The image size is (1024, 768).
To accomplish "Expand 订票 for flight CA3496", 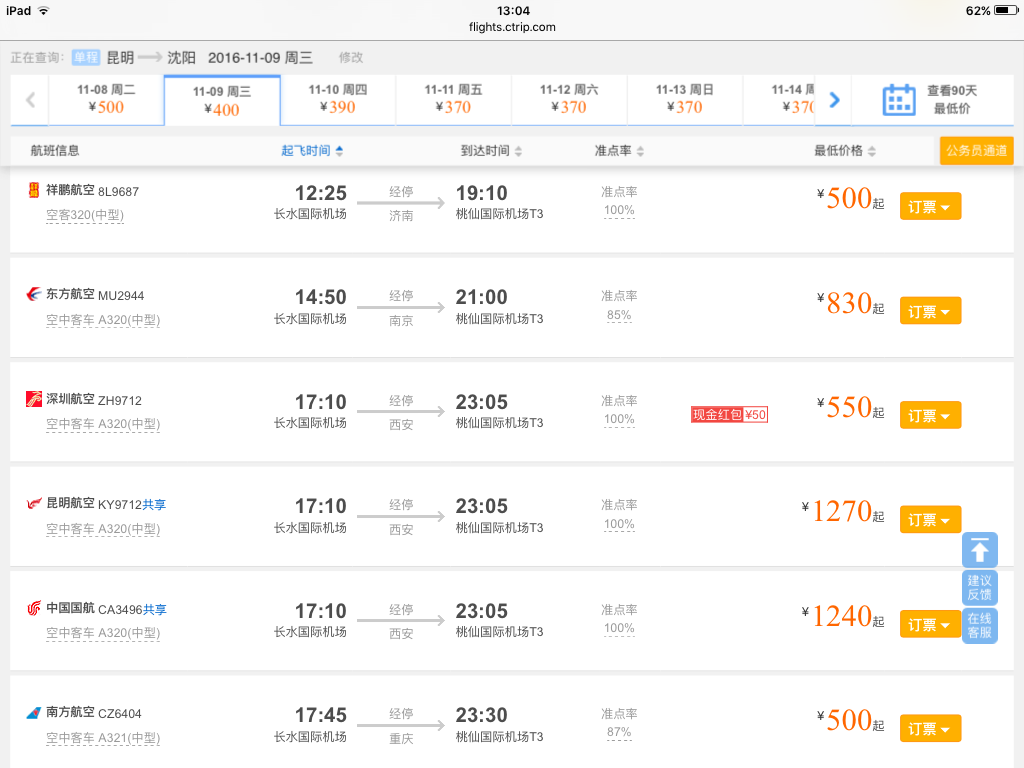I will pyautogui.click(x=930, y=624).
